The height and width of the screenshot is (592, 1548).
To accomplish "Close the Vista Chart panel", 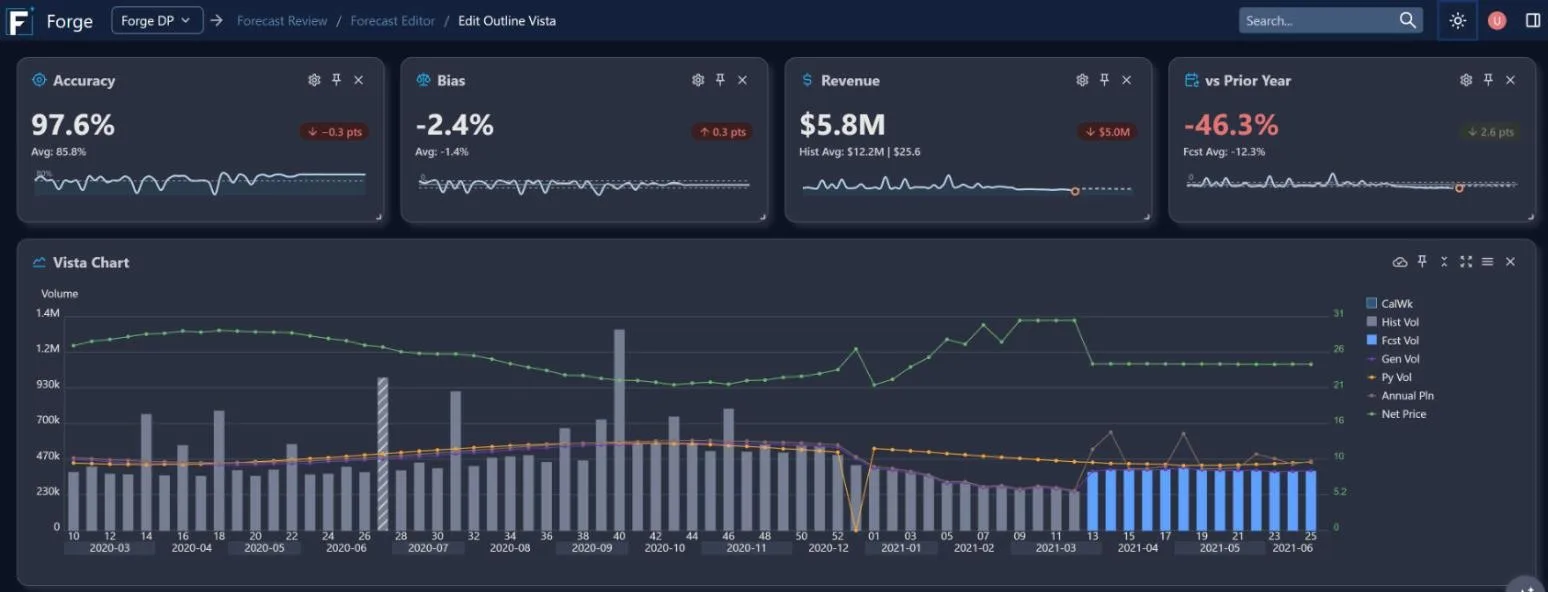I will click(x=1510, y=262).
